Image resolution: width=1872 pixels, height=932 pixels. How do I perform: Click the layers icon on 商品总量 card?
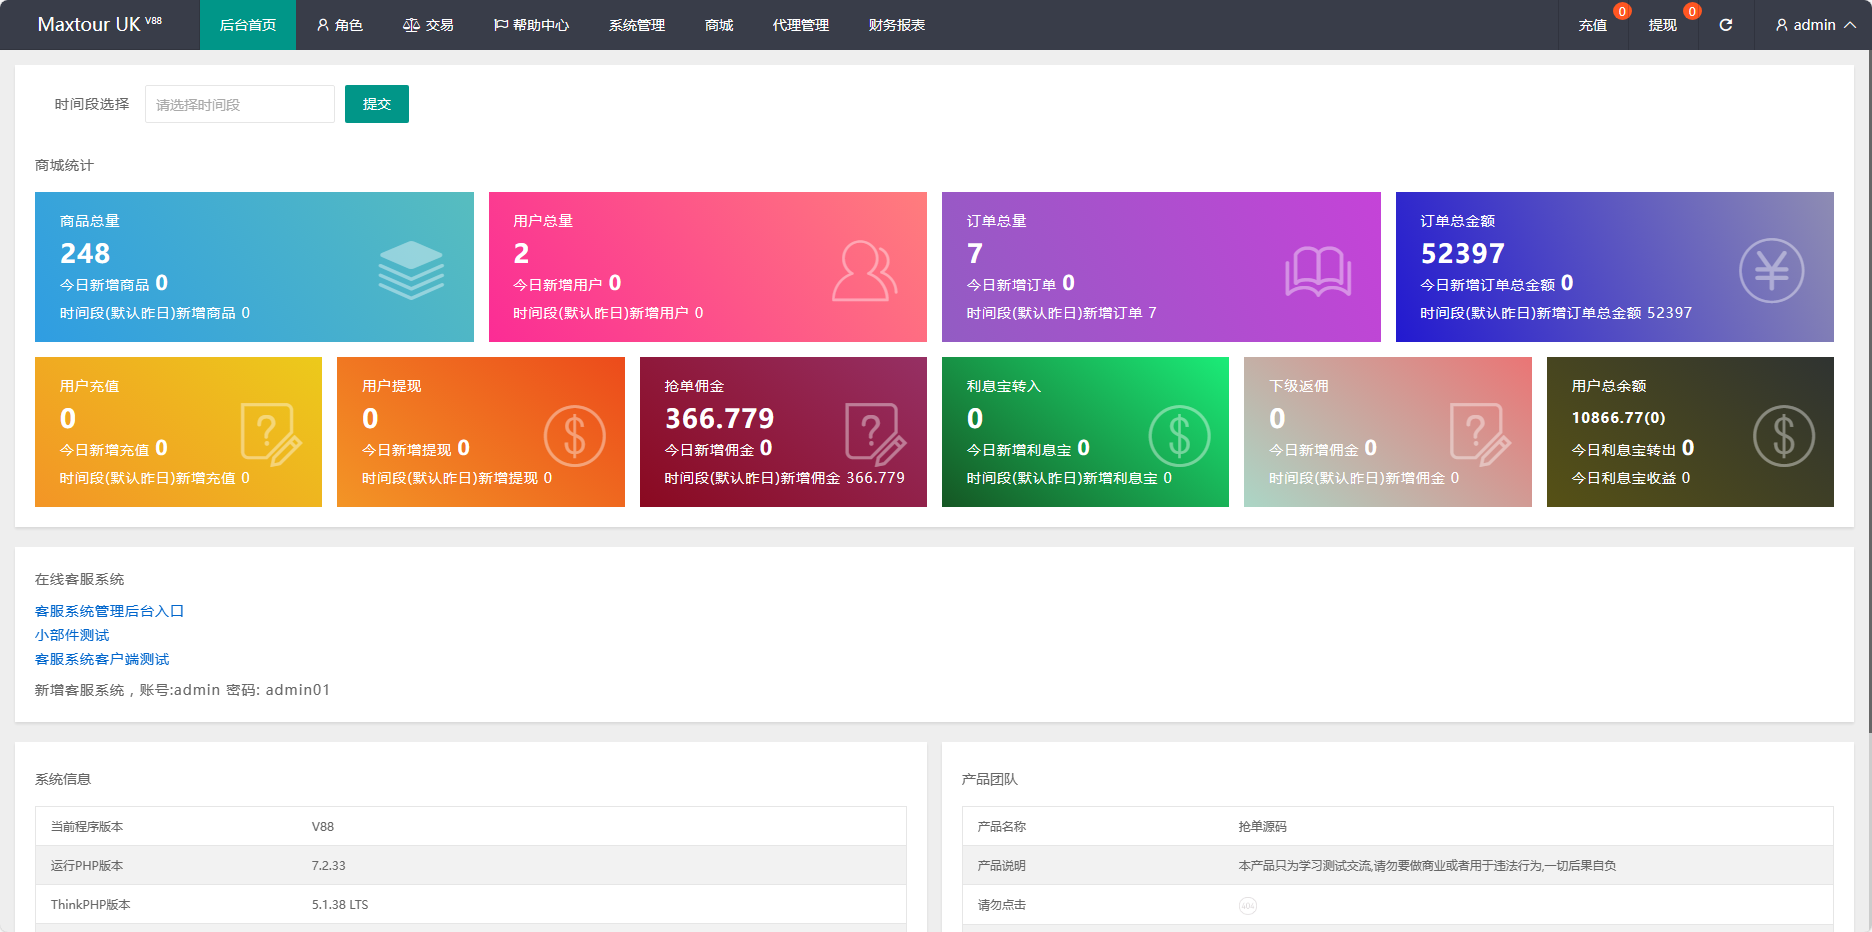(411, 270)
